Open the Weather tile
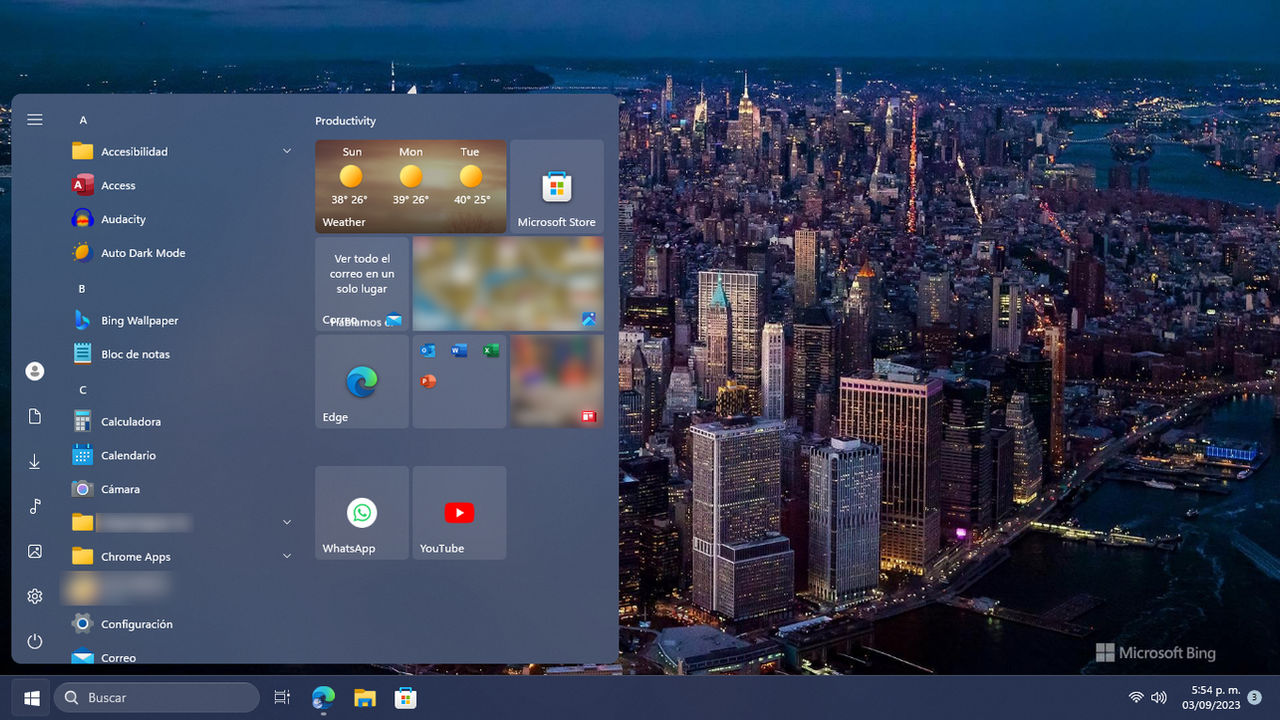 click(411, 186)
